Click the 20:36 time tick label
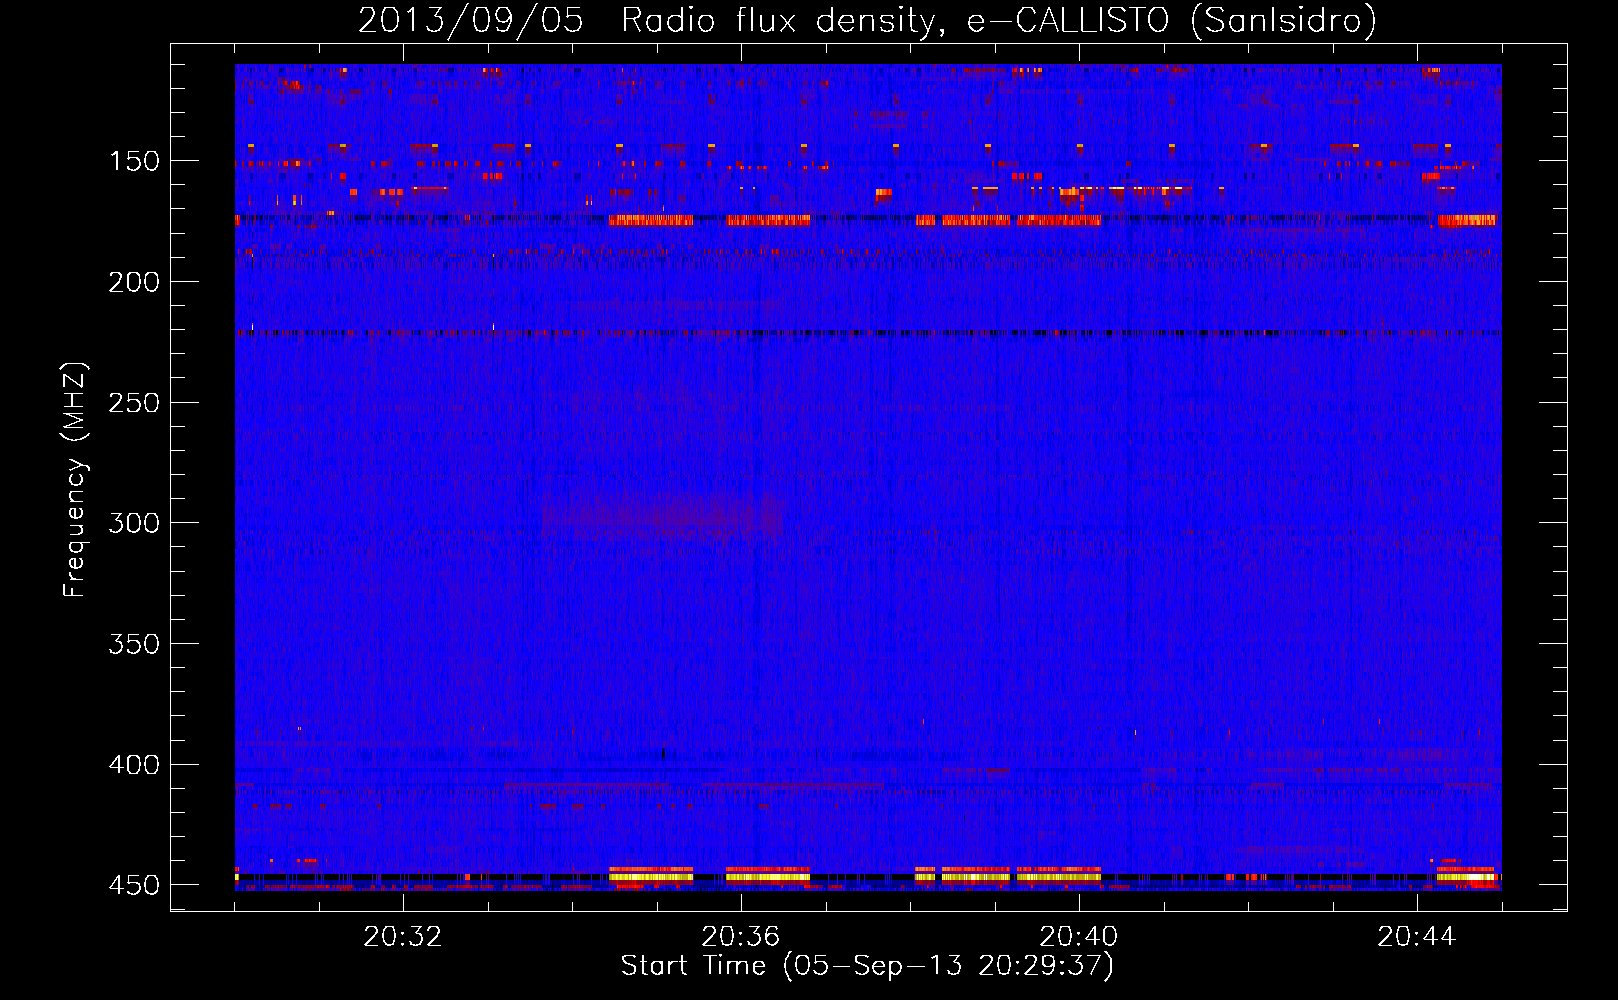1618x1000 pixels. tap(741, 937)
